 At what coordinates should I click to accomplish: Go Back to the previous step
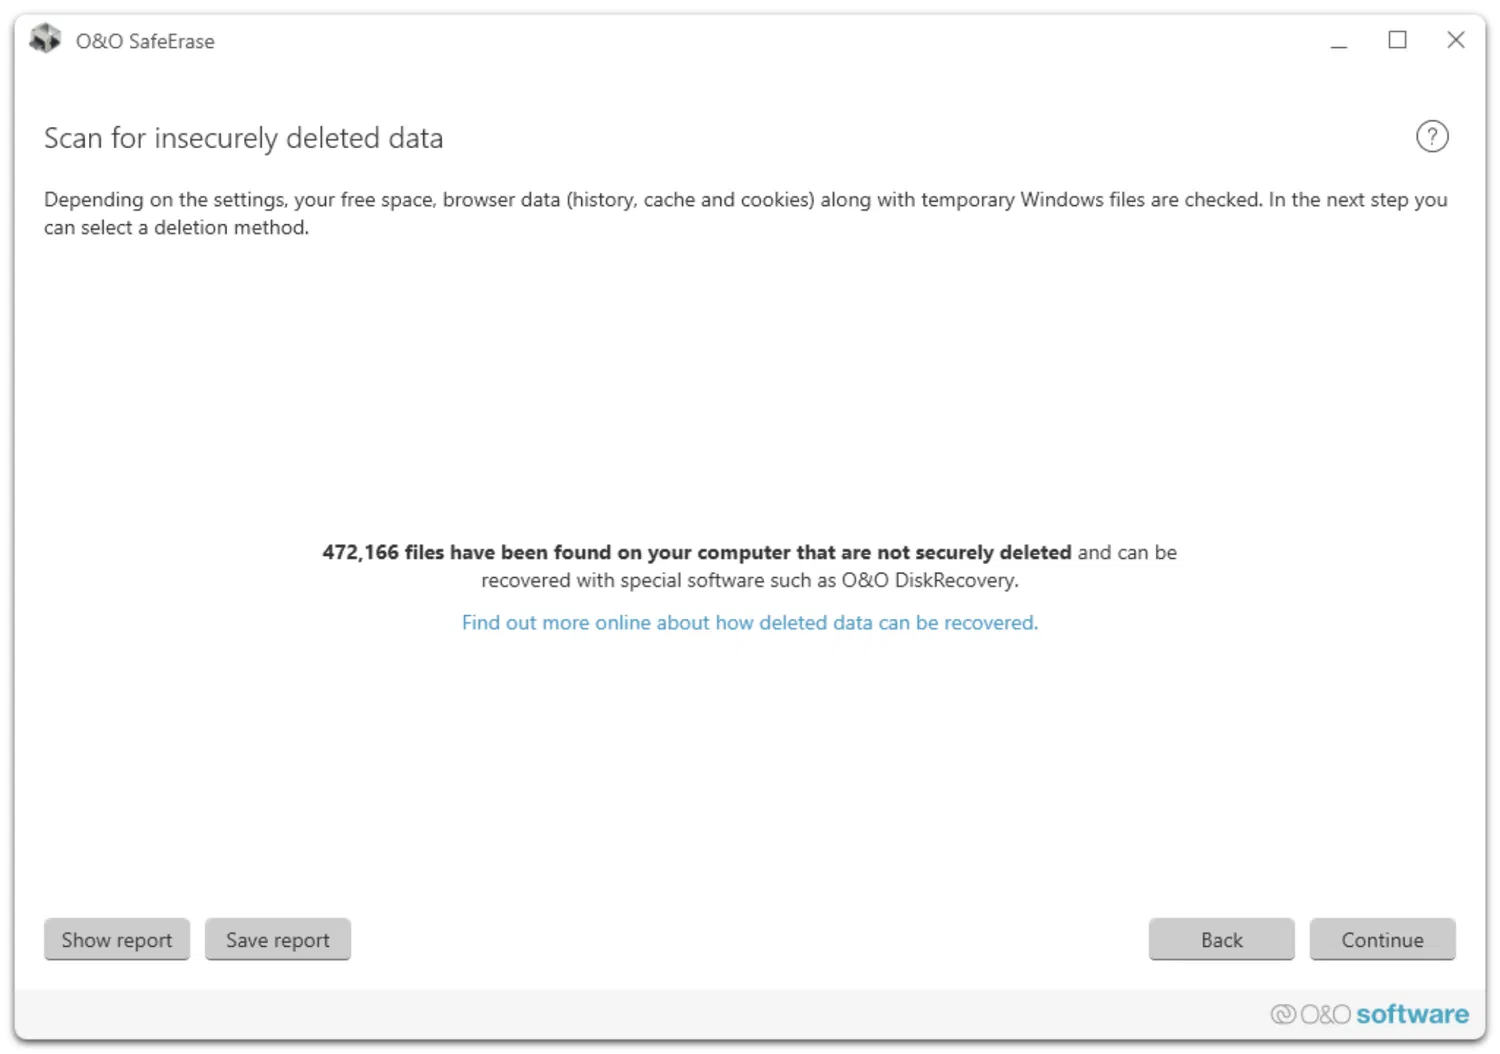[1221, 939]
